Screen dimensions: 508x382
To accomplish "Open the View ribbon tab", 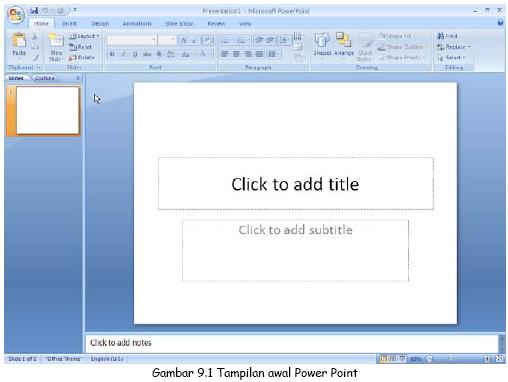I will [x=245, y=24].
